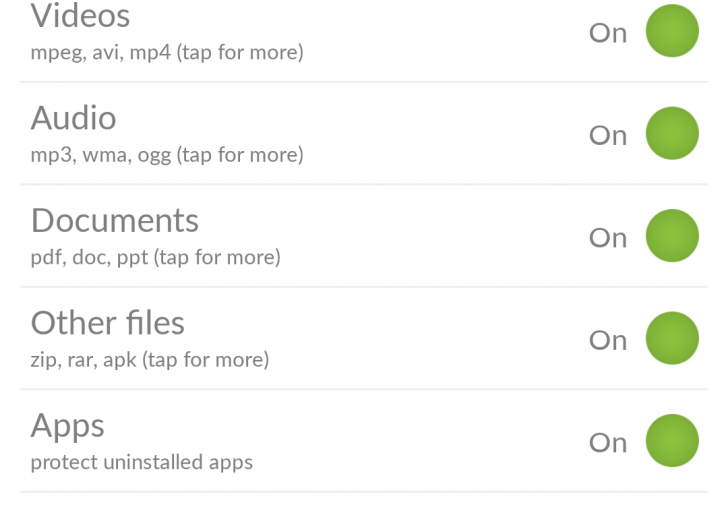
Task: Open the Audio category title
Action: [x=74, y=118]
